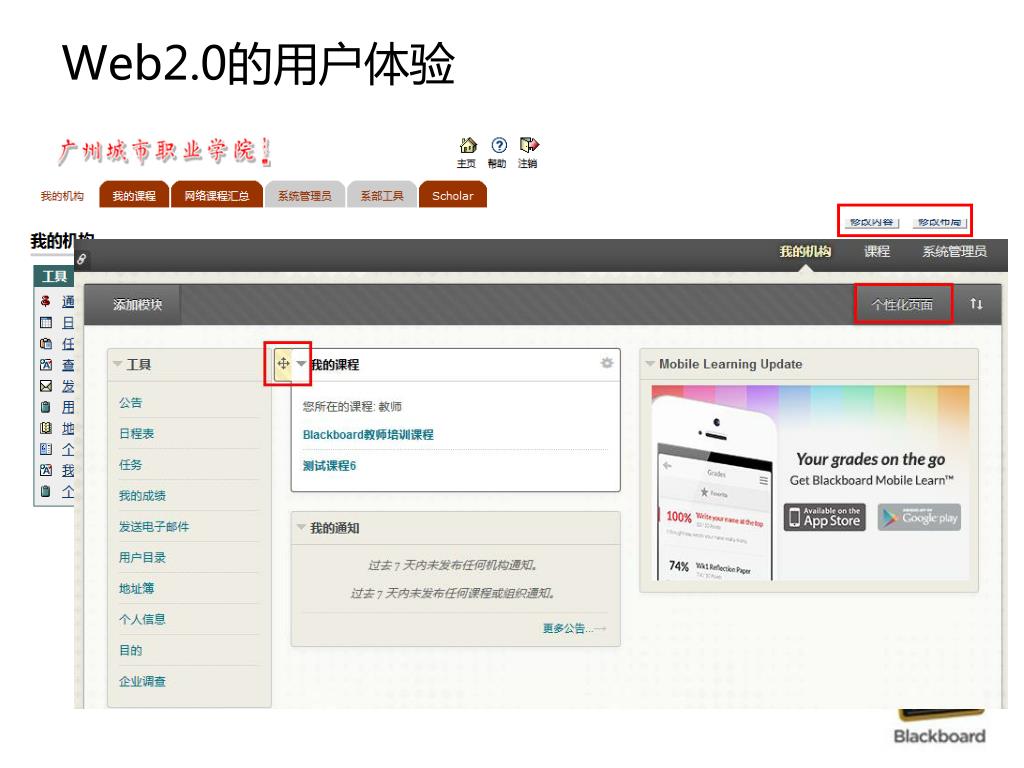1024x768 pixels.
Task: Click the 主页 home icon
Action: click(468, 145)
